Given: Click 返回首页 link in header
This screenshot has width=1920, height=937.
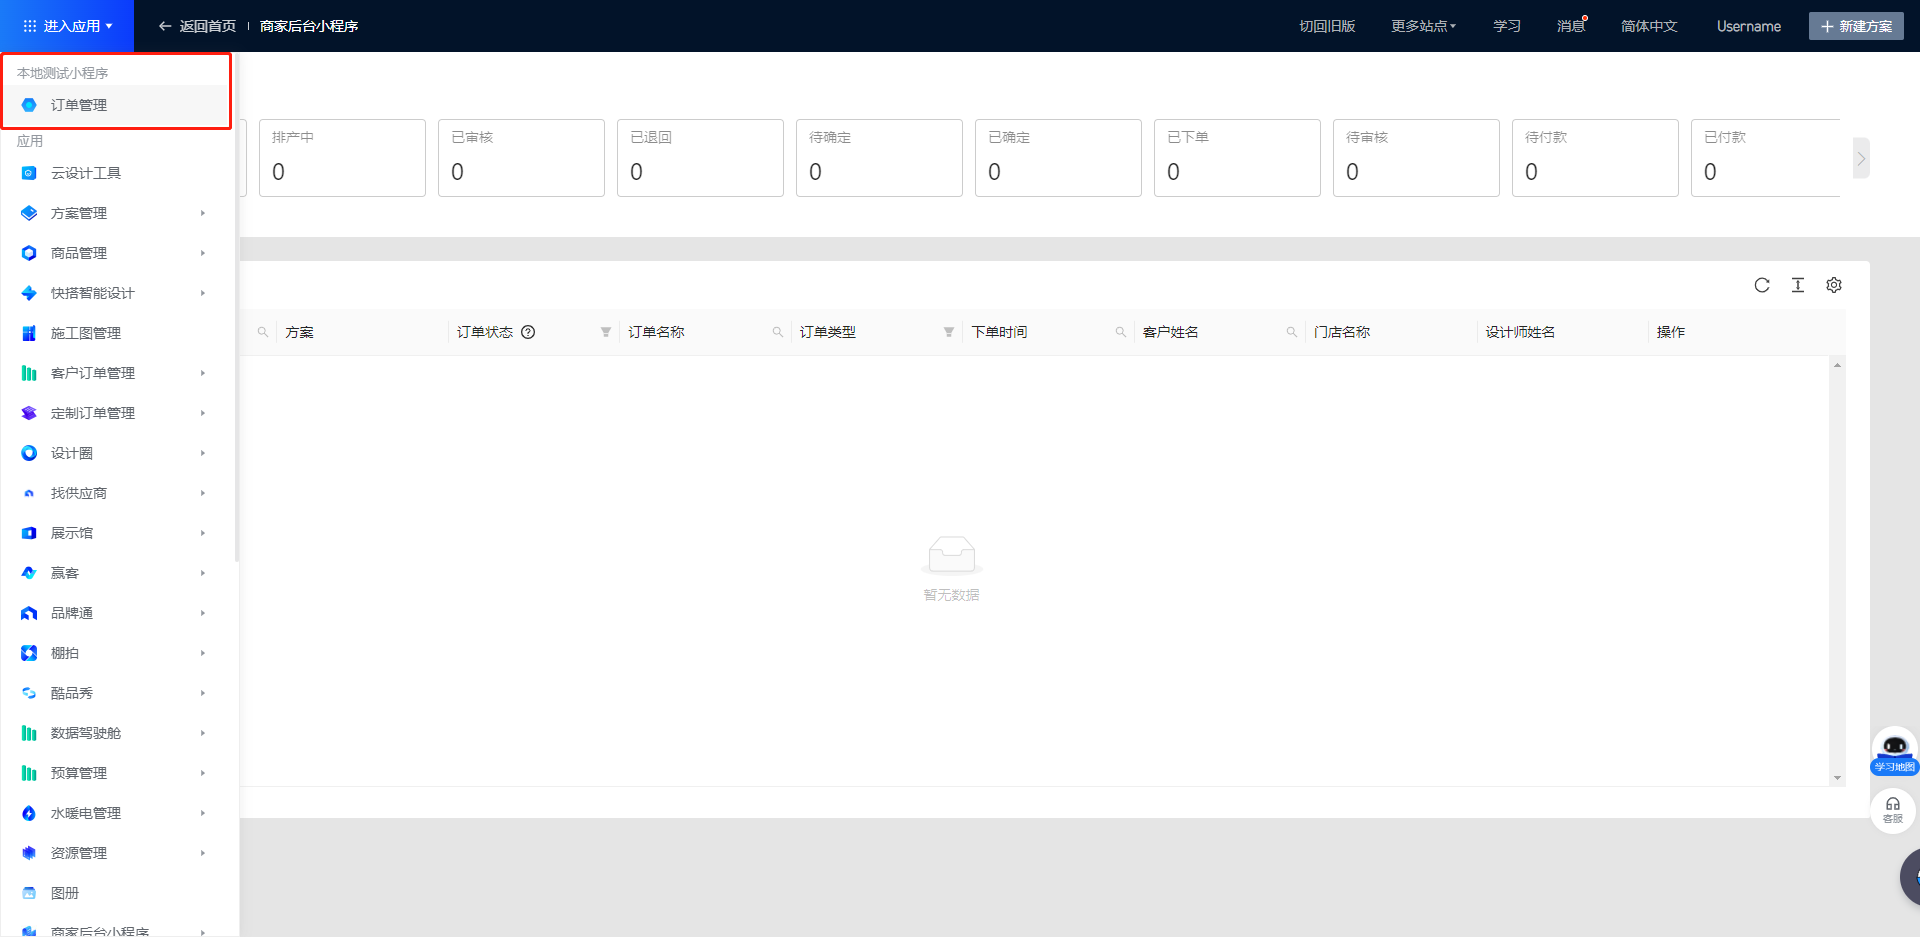Looking at the screenshot, I should coord(198,26).
